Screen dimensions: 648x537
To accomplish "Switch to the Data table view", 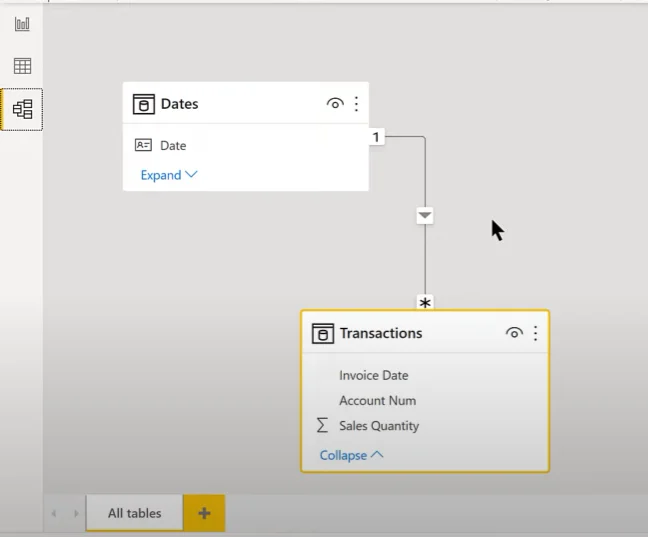I will pyautogui.click(x=22, y=66).
